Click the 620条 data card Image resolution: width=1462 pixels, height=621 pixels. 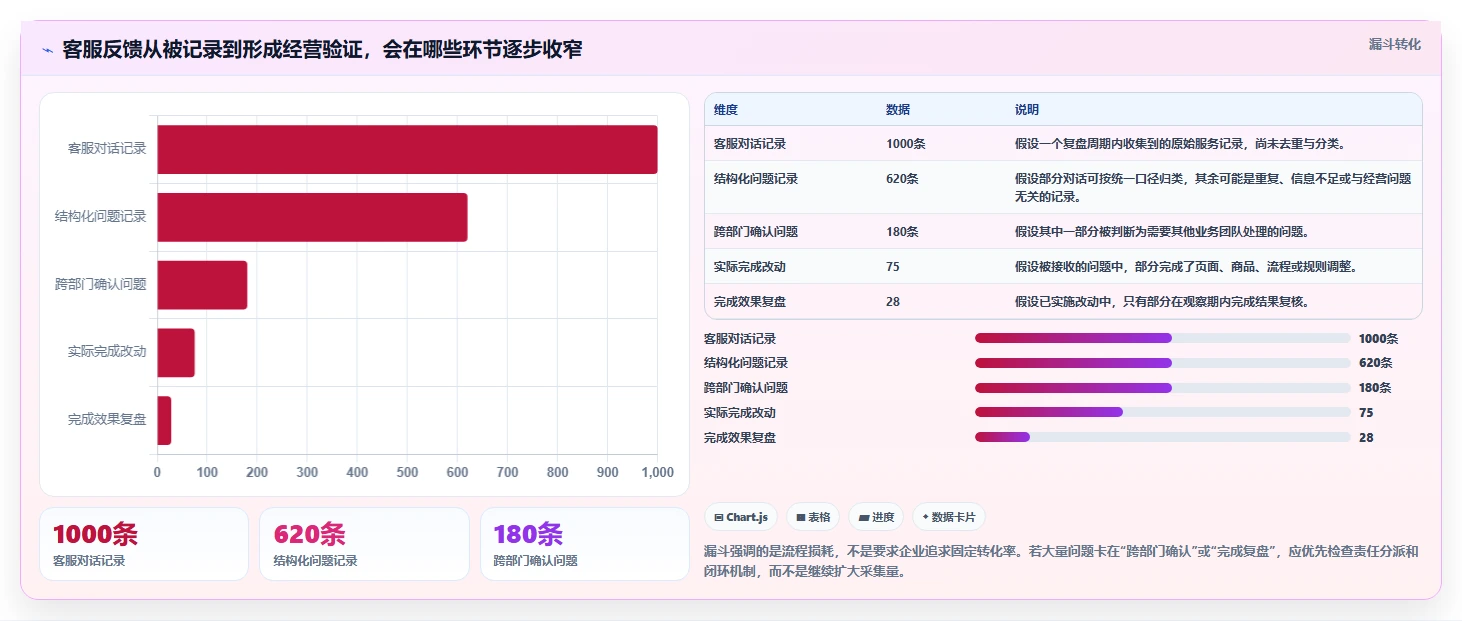(364, 544)
